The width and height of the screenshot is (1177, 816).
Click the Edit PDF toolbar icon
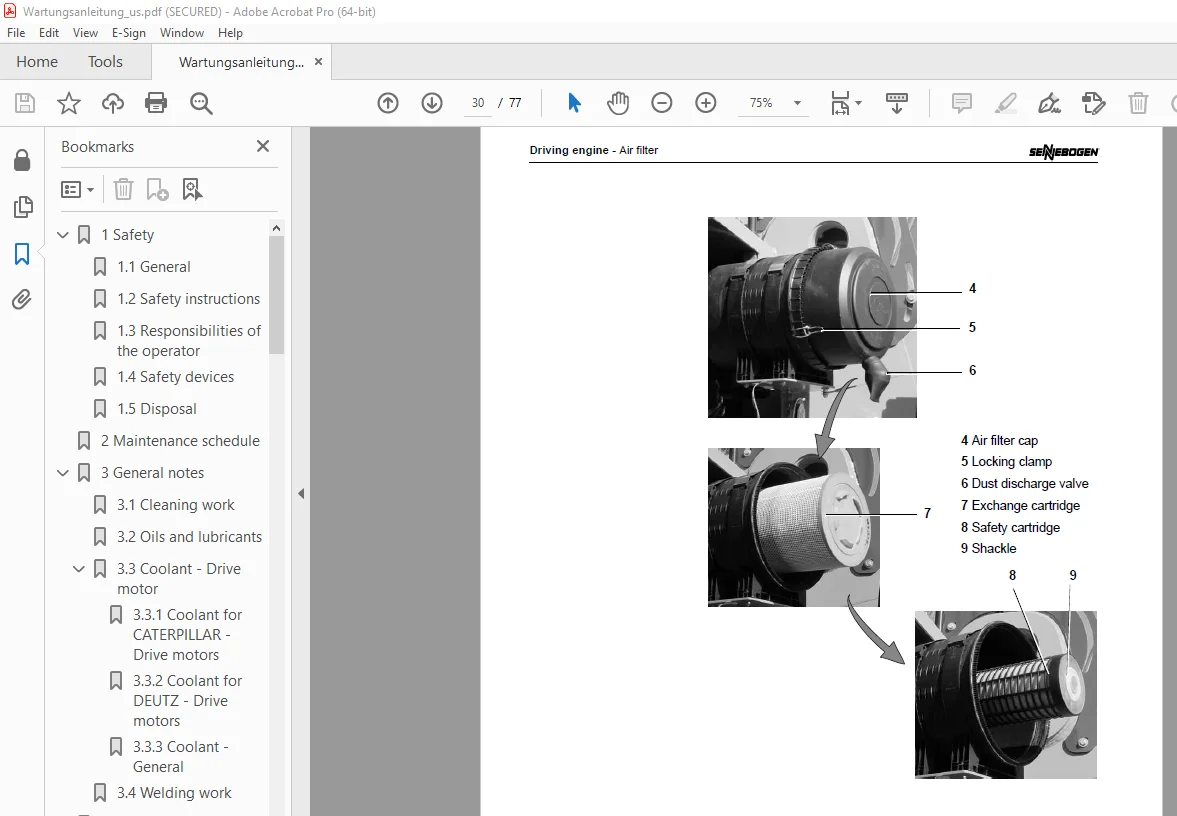(x=1094, y=103)
